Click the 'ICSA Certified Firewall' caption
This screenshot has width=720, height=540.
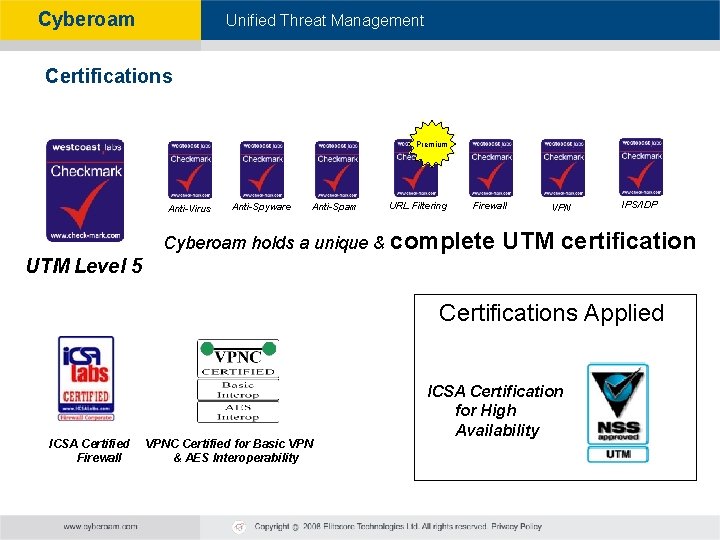click(x=89, y=450)
